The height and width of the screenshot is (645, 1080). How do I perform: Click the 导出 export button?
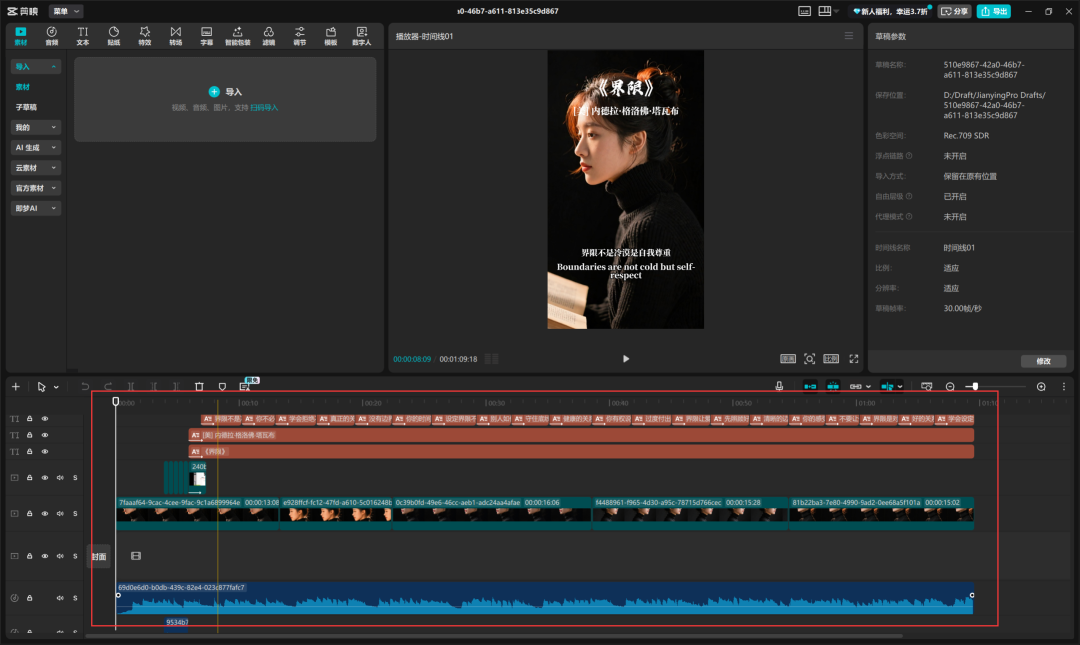[993, 11]
